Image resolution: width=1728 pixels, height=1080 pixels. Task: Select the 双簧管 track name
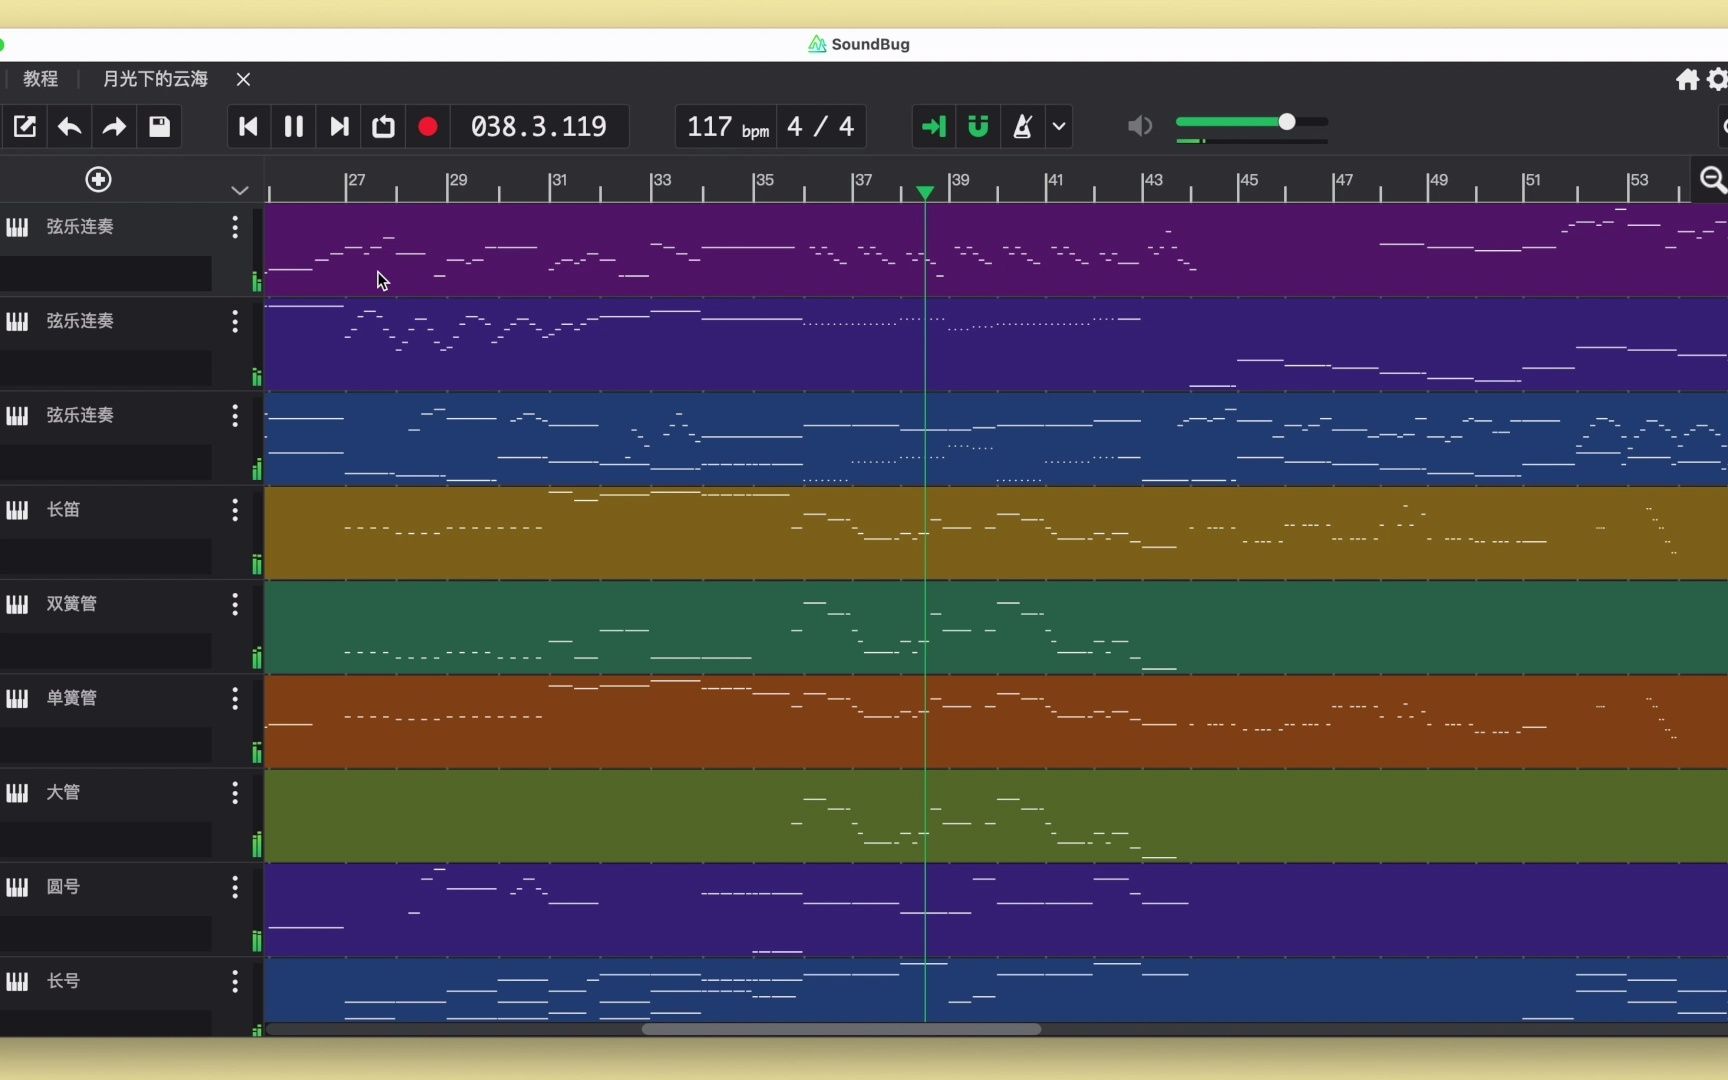pos(72,604)
